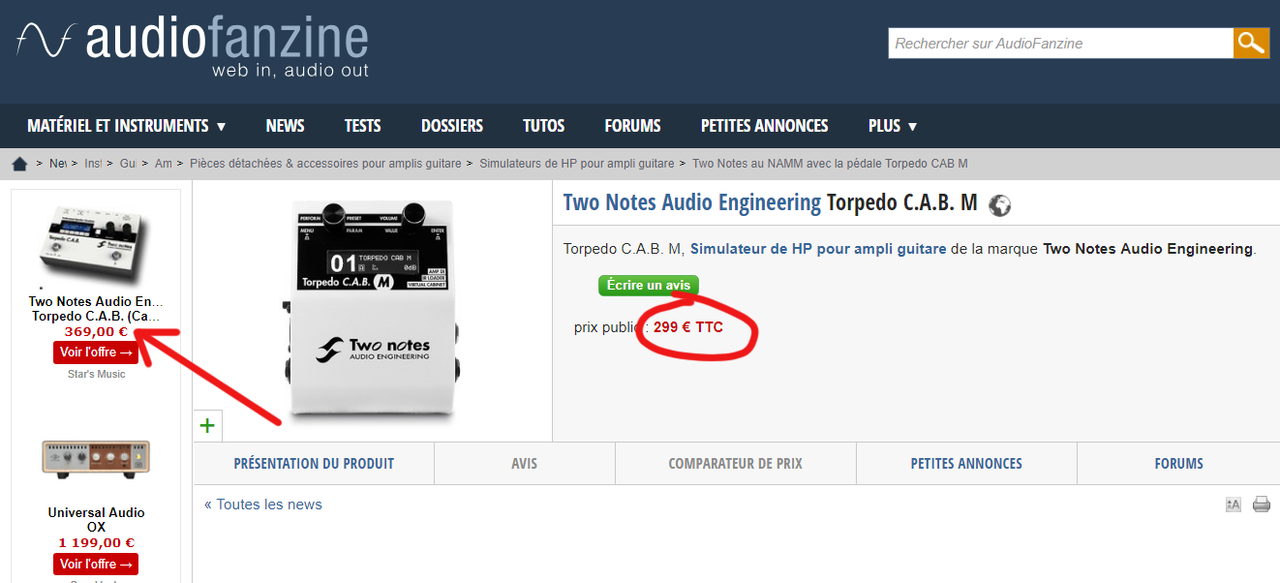This screenshot has height=583, width=1280.
Task: Open the Forums item in top navigation
Action: (633, 126)
